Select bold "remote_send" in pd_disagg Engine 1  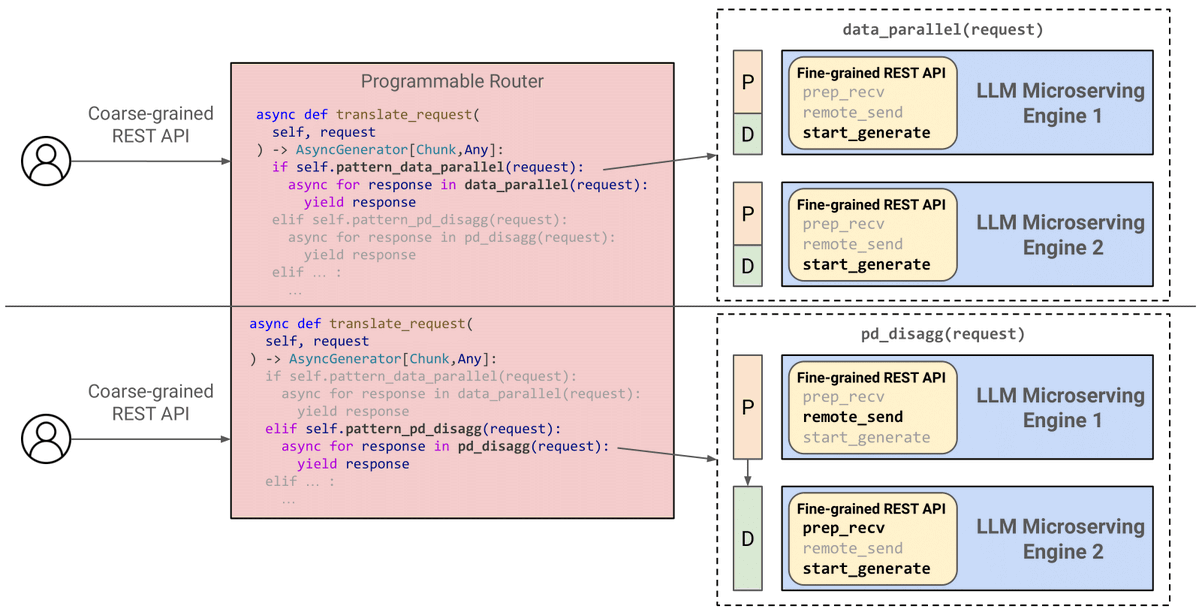tap(853, 417)
